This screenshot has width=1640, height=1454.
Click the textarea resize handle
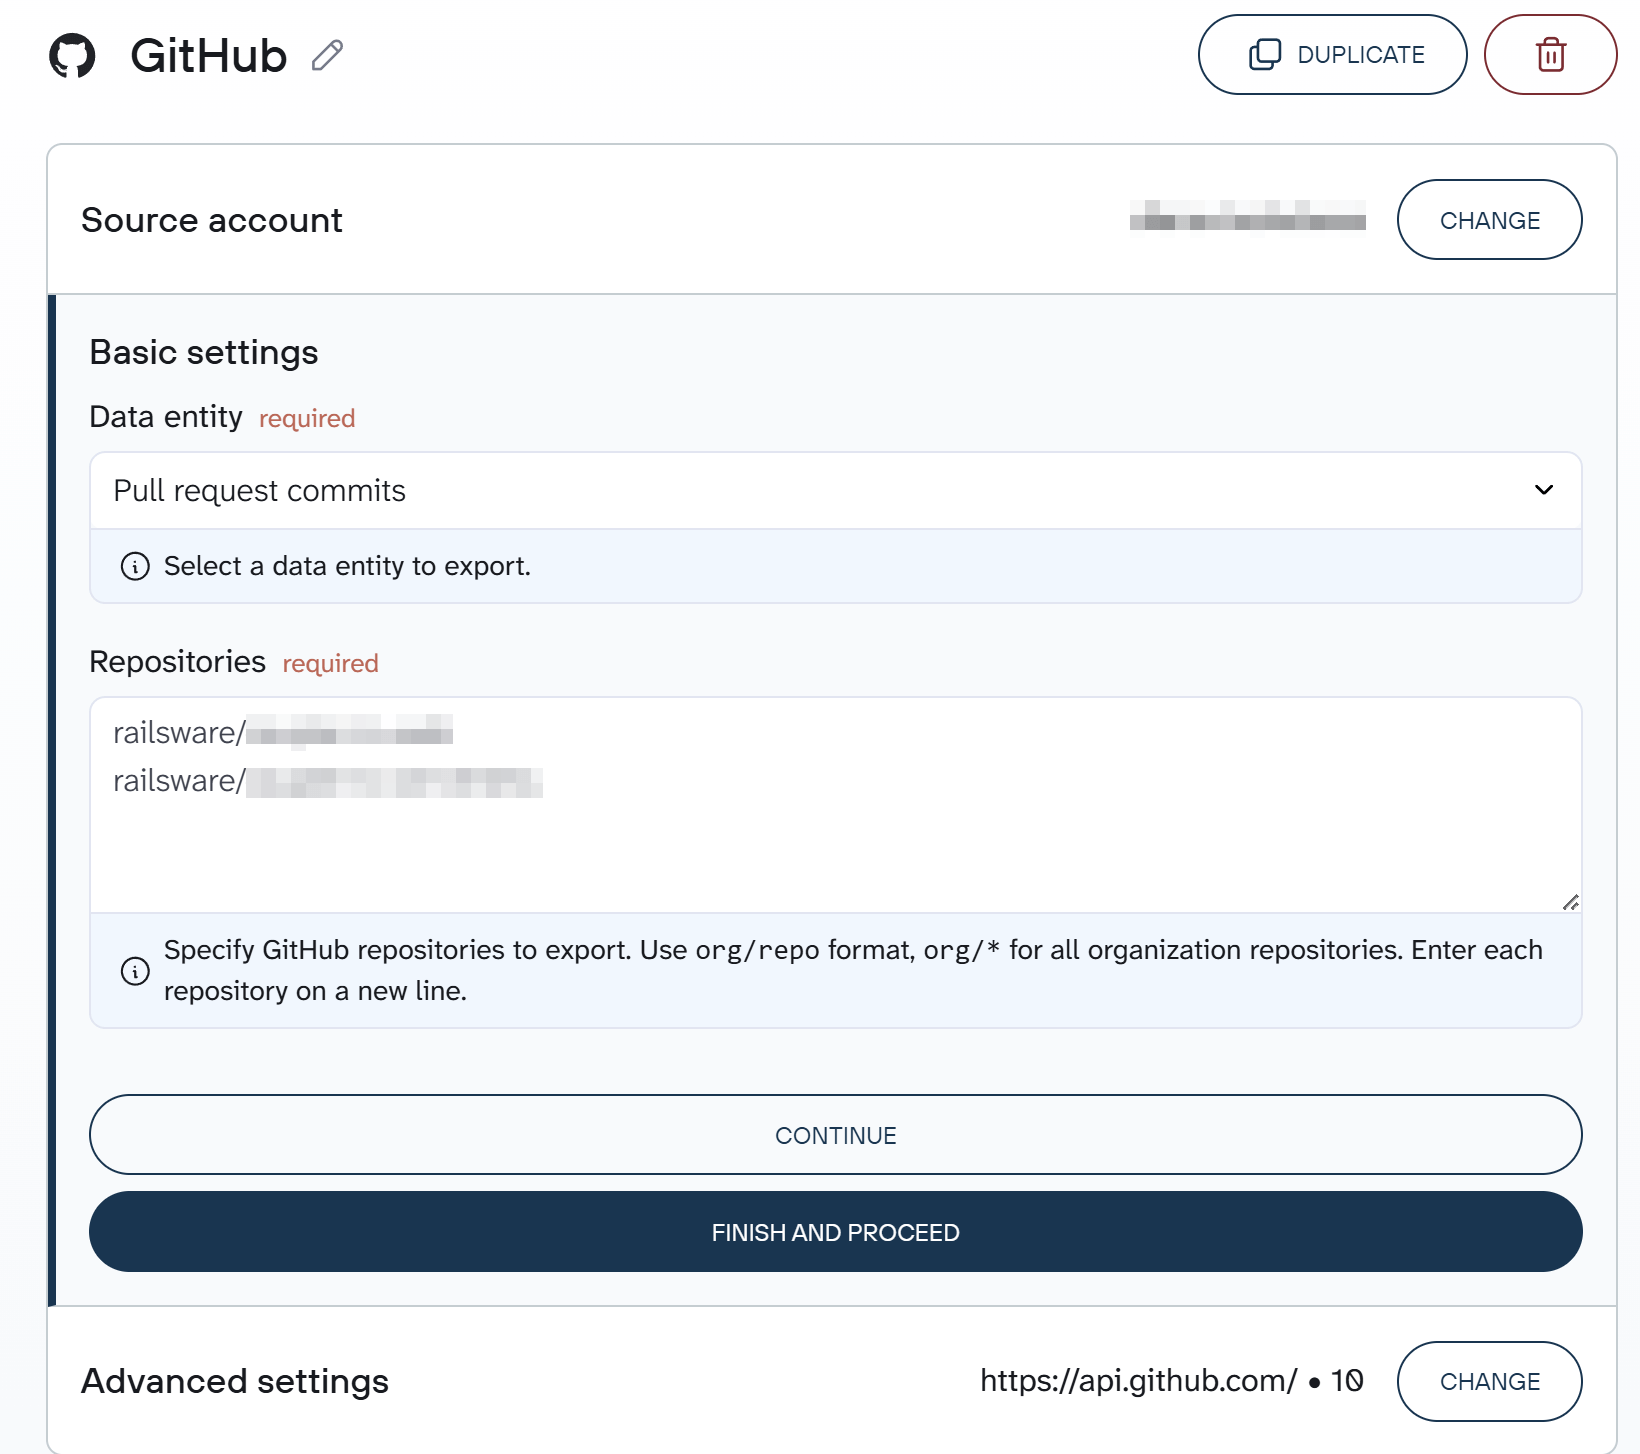tap(1570, 900)
